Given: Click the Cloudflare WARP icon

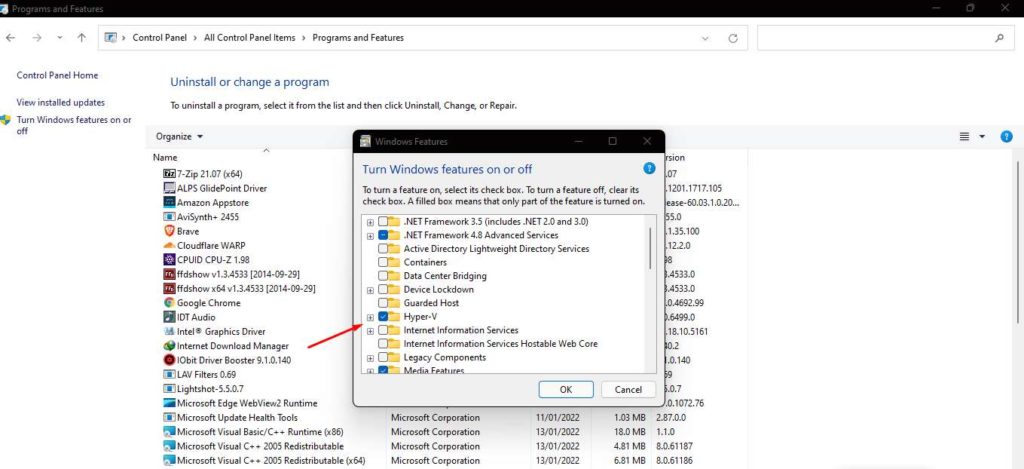Looking at the screenshot, I should (x=169, y=246).
